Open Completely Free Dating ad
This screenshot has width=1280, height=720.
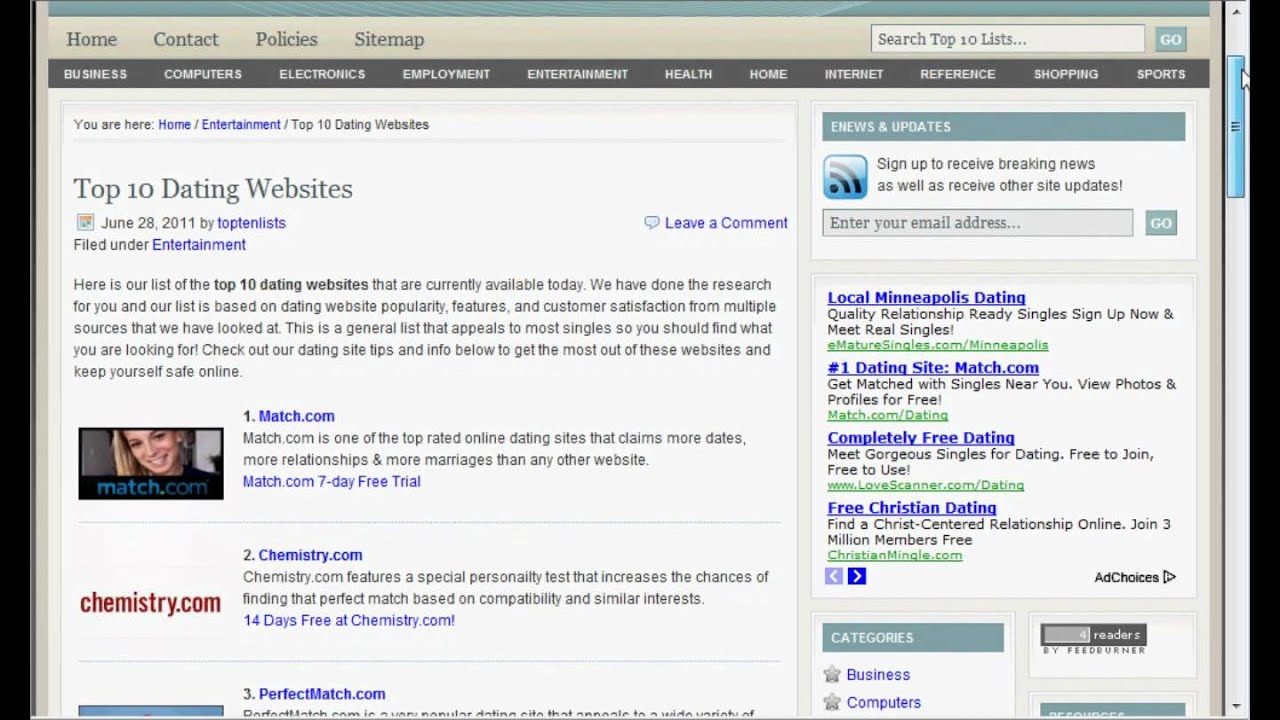click(921, 437)
